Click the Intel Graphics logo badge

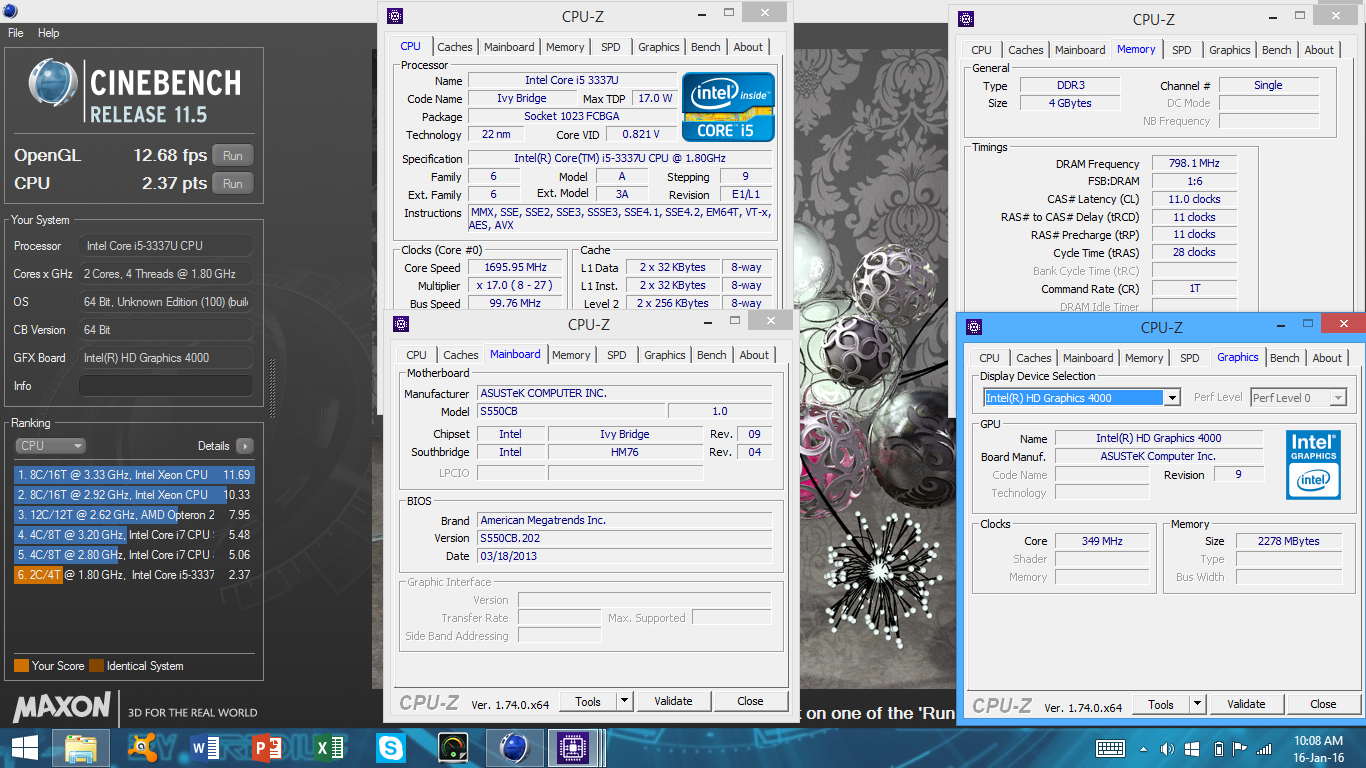coord(1313,465)
